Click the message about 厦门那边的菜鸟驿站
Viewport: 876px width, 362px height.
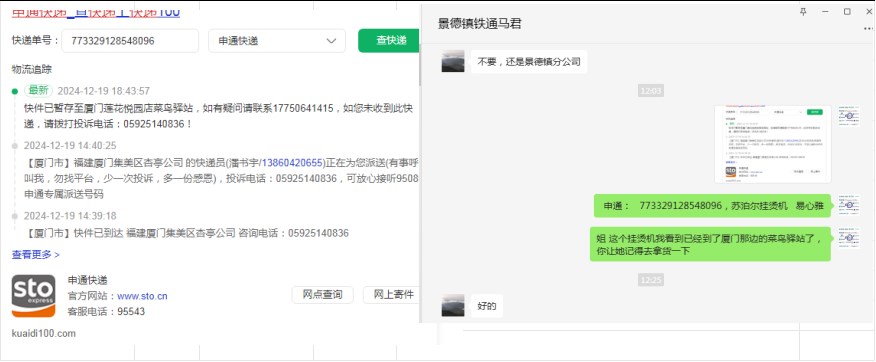tap(712, 244)
